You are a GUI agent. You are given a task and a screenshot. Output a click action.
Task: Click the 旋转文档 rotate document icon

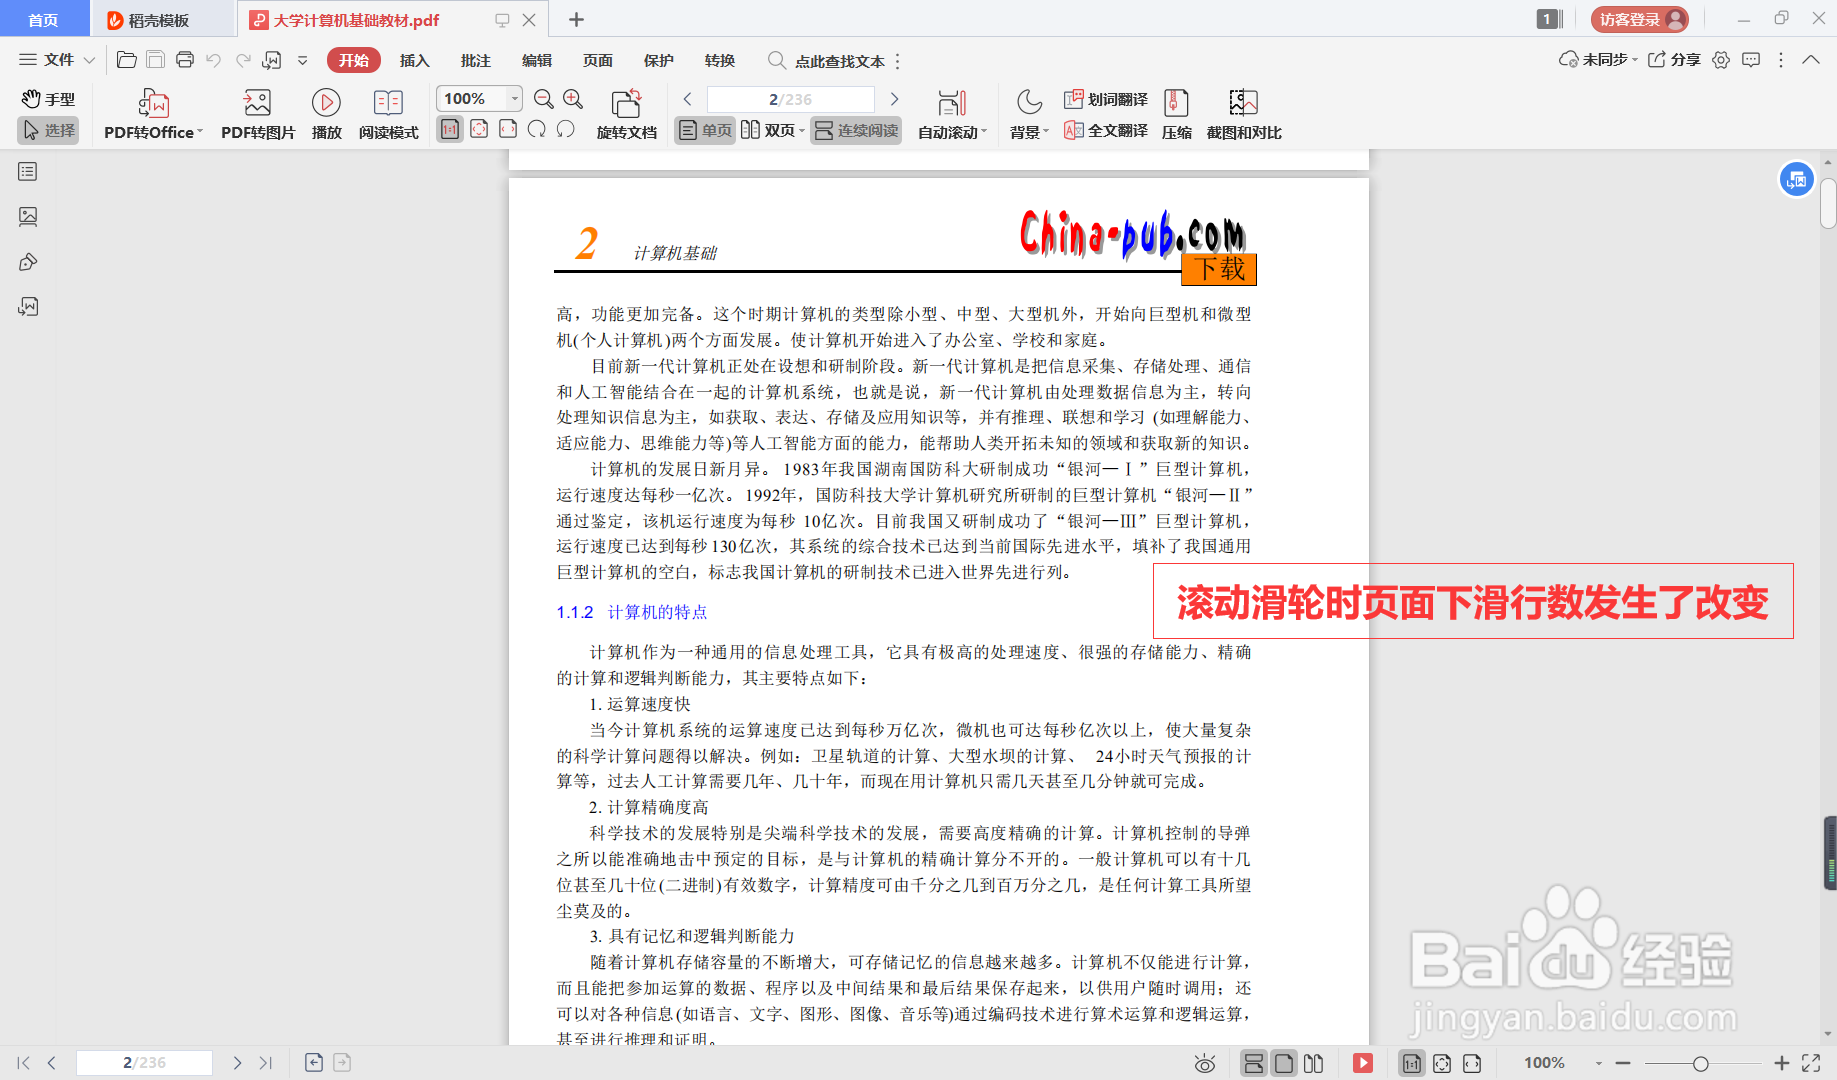(626, 115)
